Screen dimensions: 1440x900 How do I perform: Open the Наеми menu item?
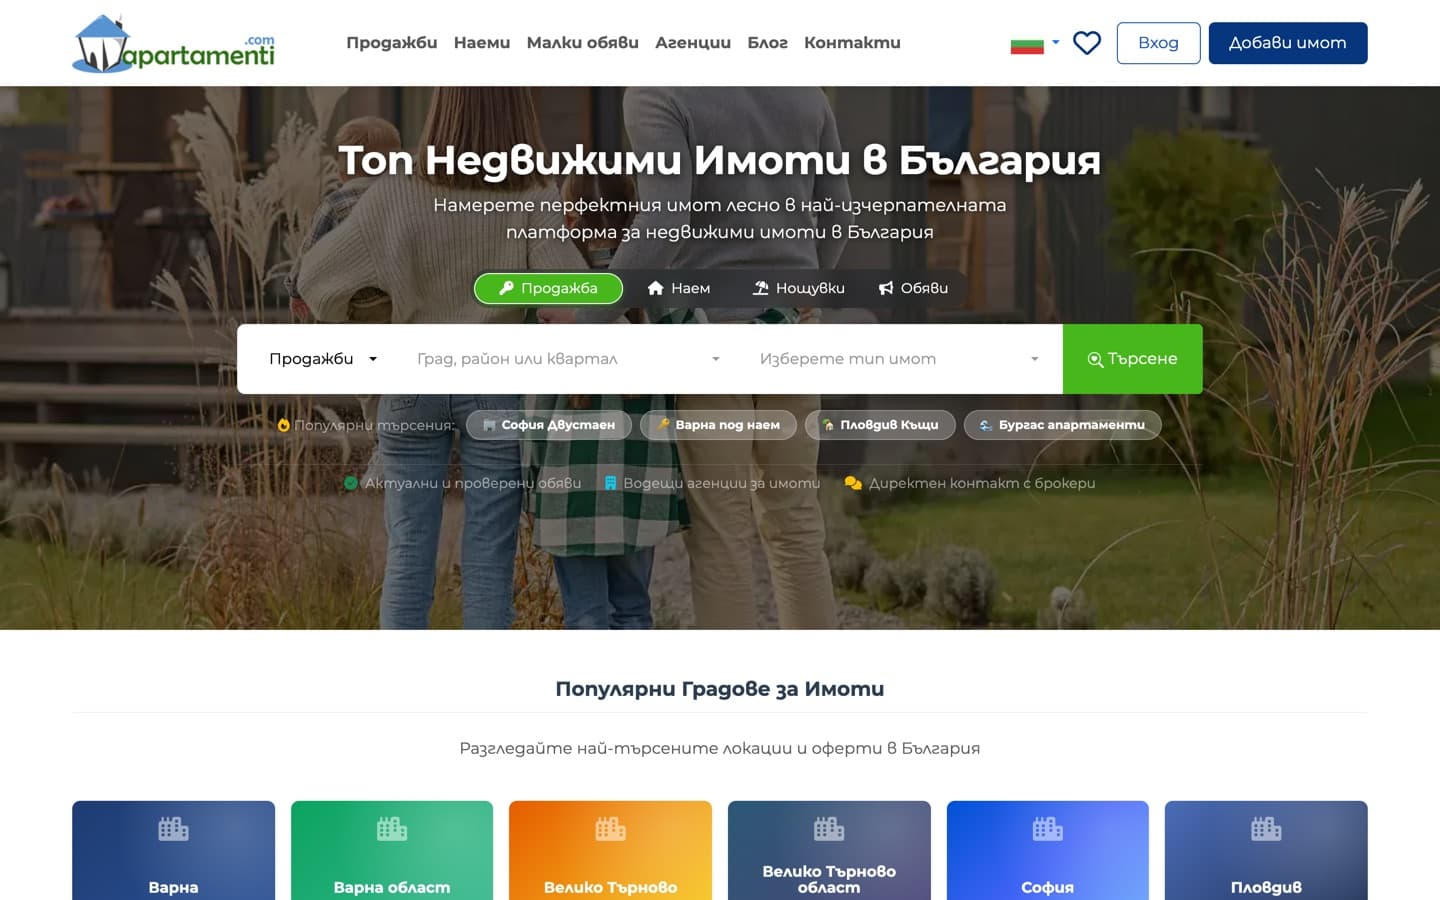(x=482, y=43)
